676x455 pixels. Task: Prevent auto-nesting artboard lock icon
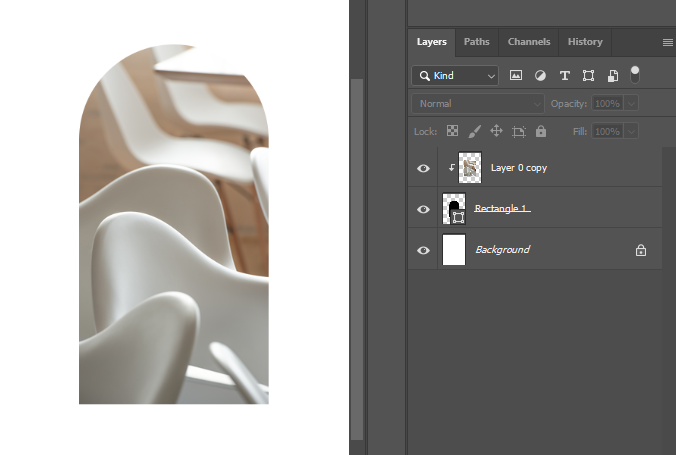pyautogui.click(x=519, y=132)
